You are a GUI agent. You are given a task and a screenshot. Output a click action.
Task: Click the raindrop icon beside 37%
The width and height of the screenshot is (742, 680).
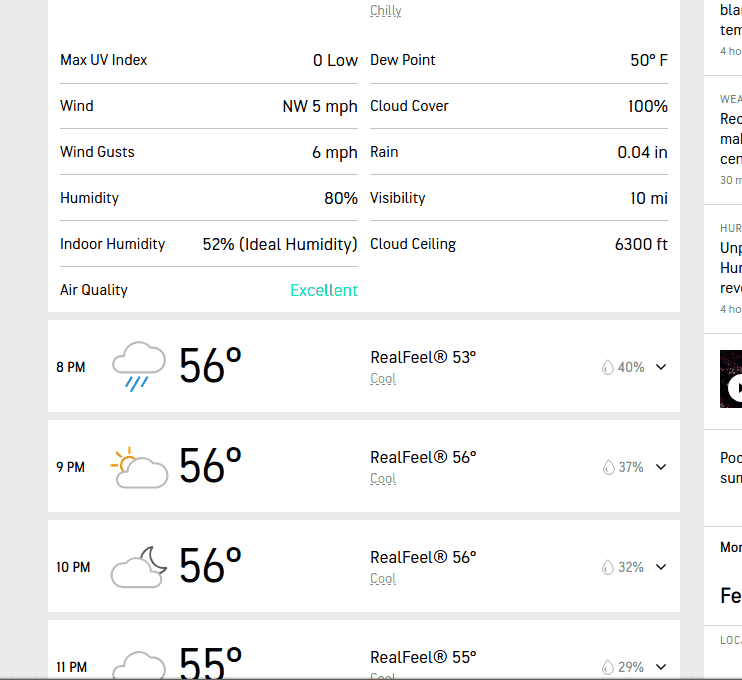pos(608,467)
